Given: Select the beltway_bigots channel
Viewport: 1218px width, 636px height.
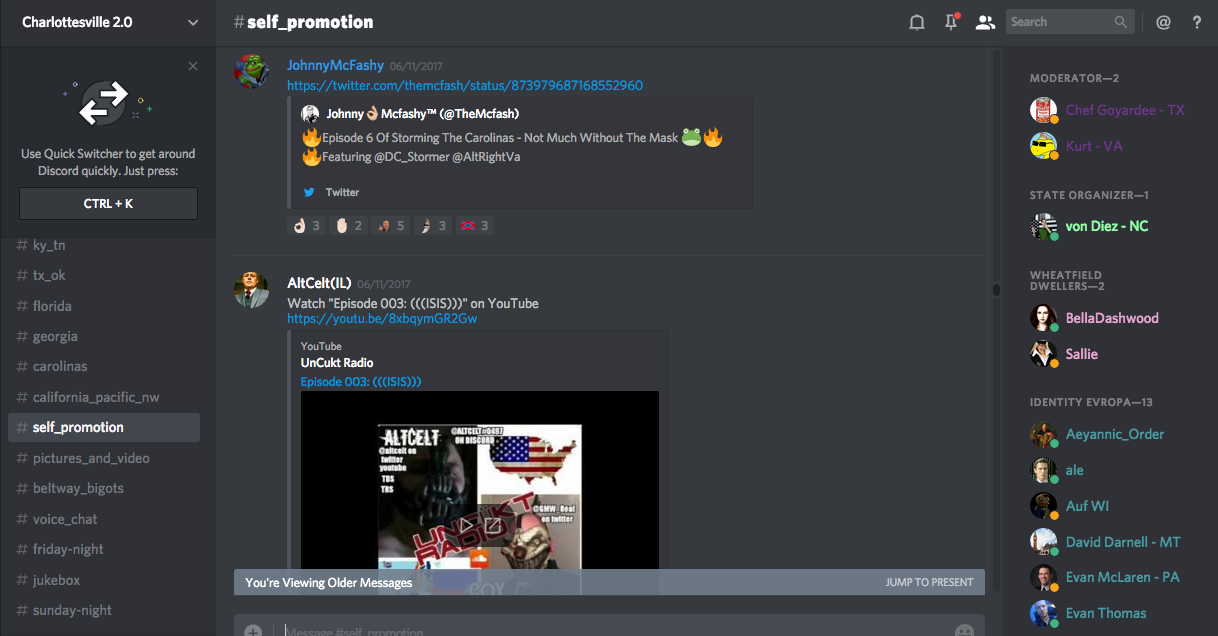Looking at the screenshot, I should click(78, 488).
